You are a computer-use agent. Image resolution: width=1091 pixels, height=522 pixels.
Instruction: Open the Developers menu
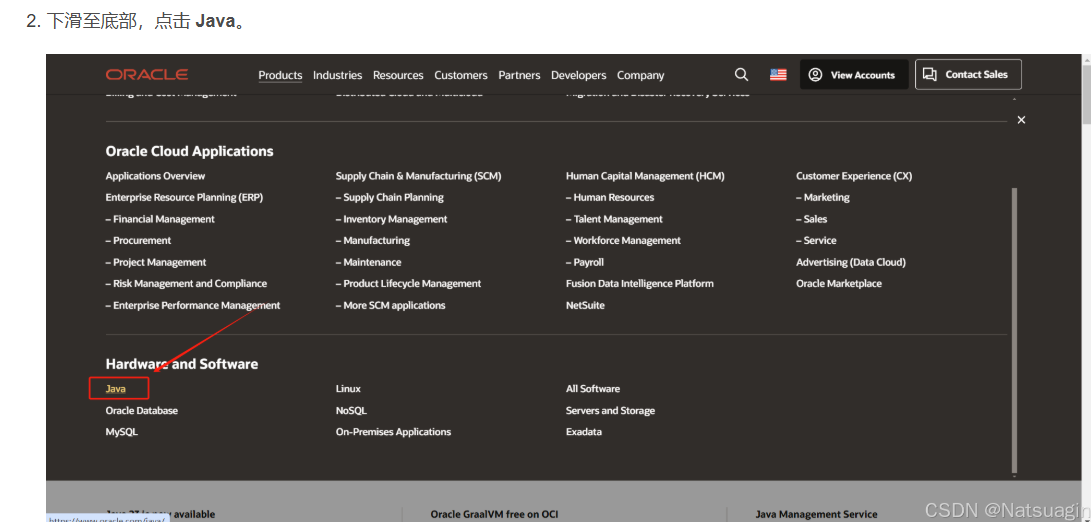coord(578,75)
